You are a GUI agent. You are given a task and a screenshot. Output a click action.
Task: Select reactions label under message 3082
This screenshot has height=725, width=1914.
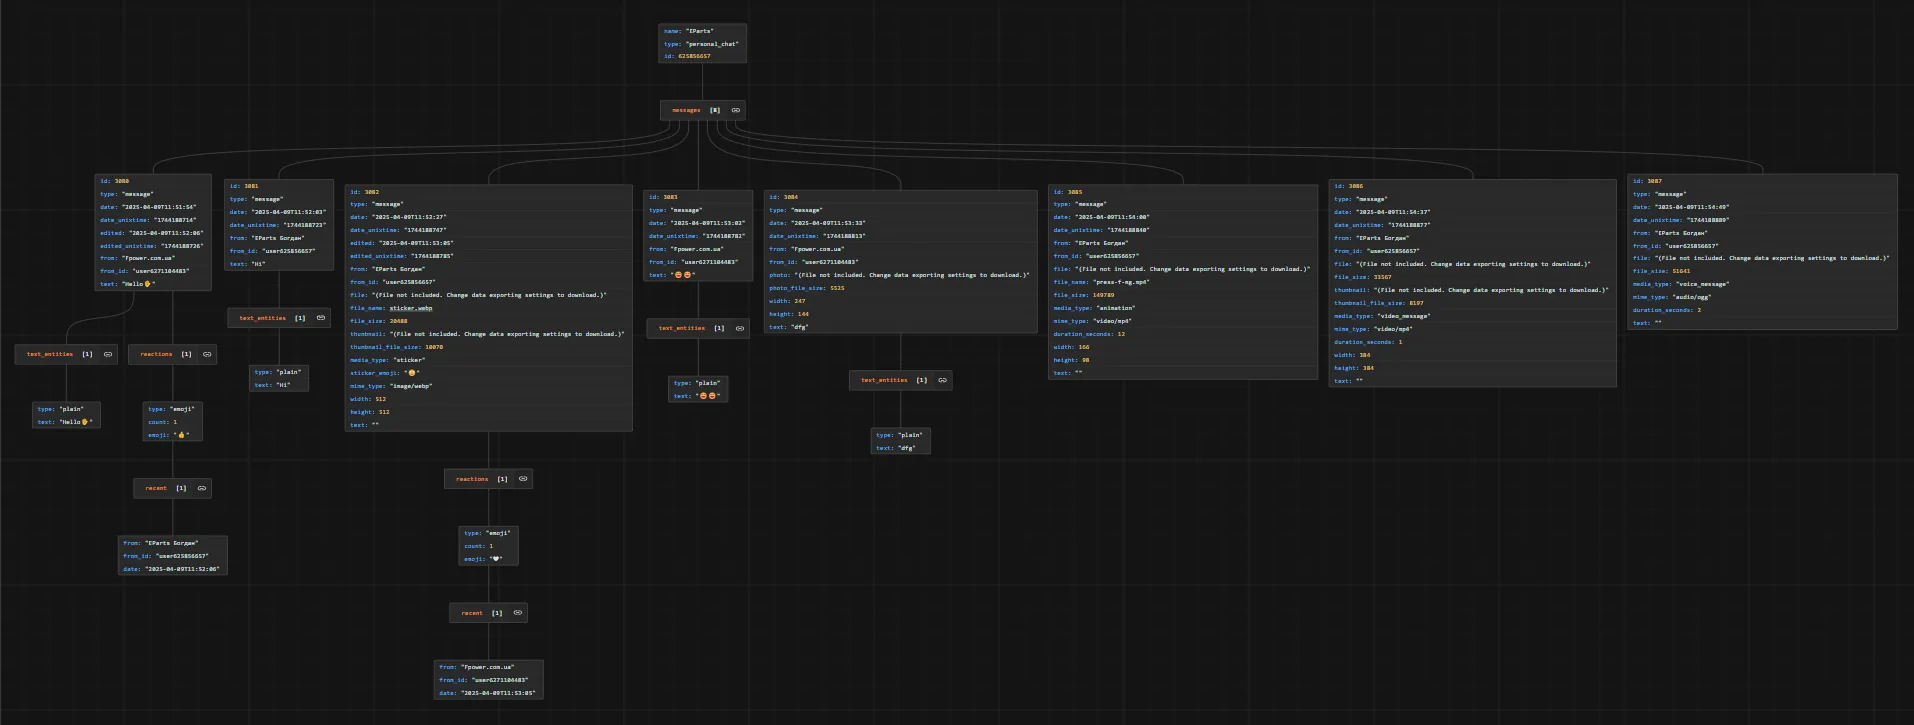[x=472, y=479]
